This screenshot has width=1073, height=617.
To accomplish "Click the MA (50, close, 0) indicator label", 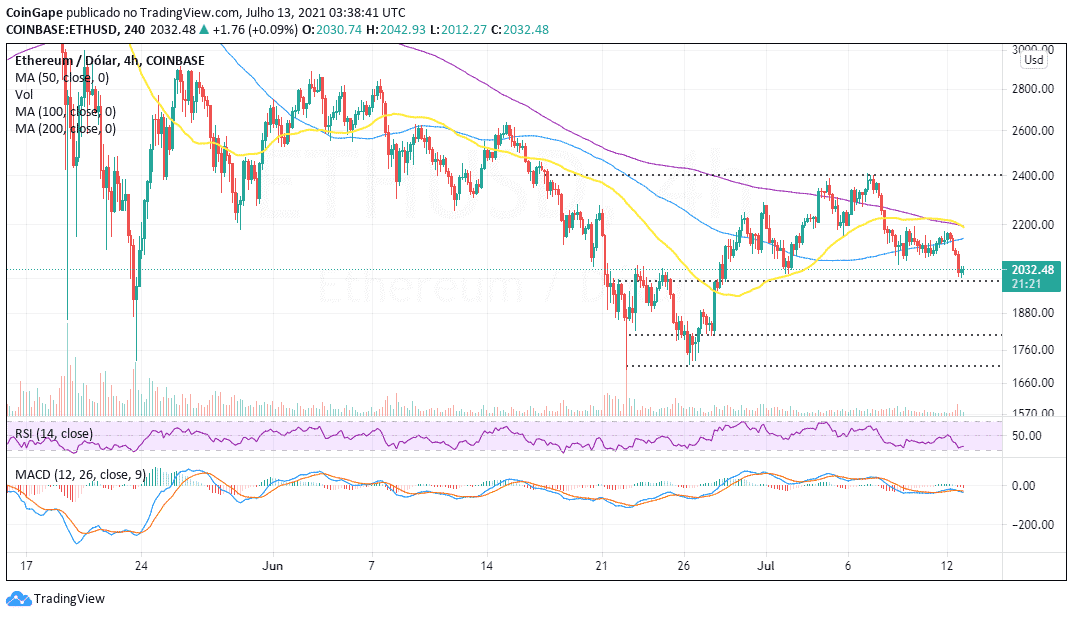I will 62,77.
